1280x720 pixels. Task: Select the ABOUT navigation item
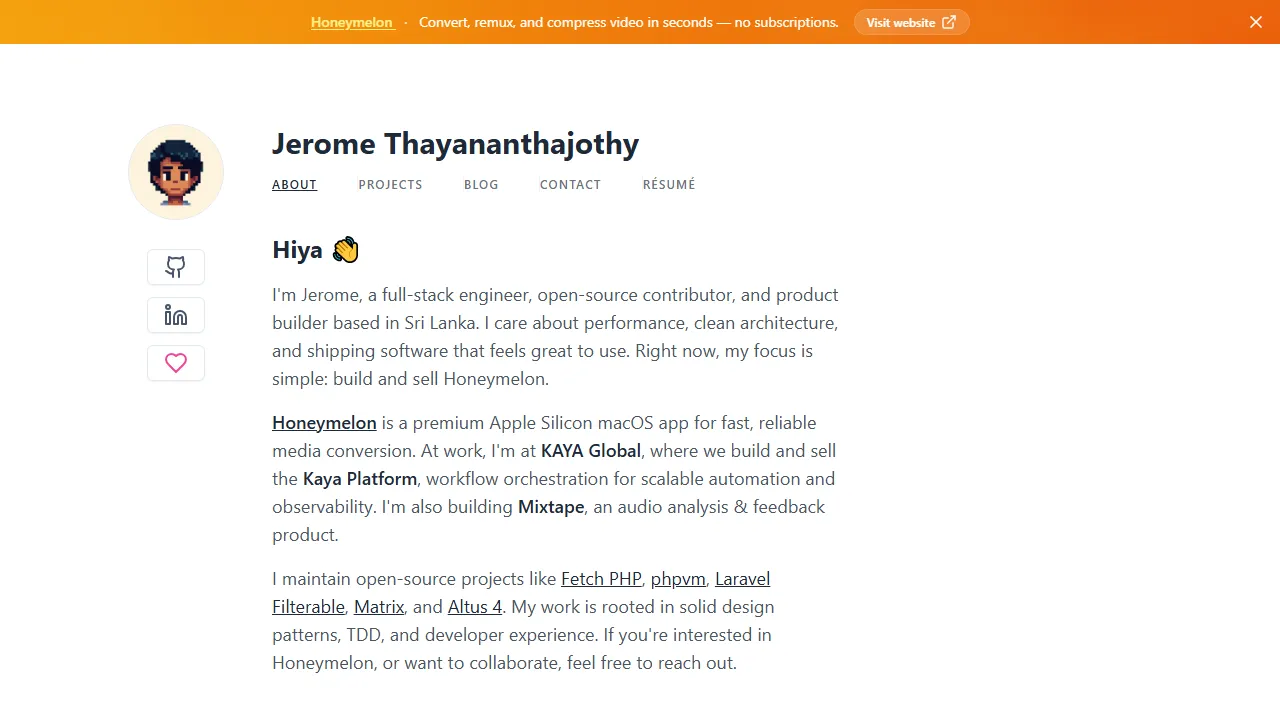click(x=294, y=184)
